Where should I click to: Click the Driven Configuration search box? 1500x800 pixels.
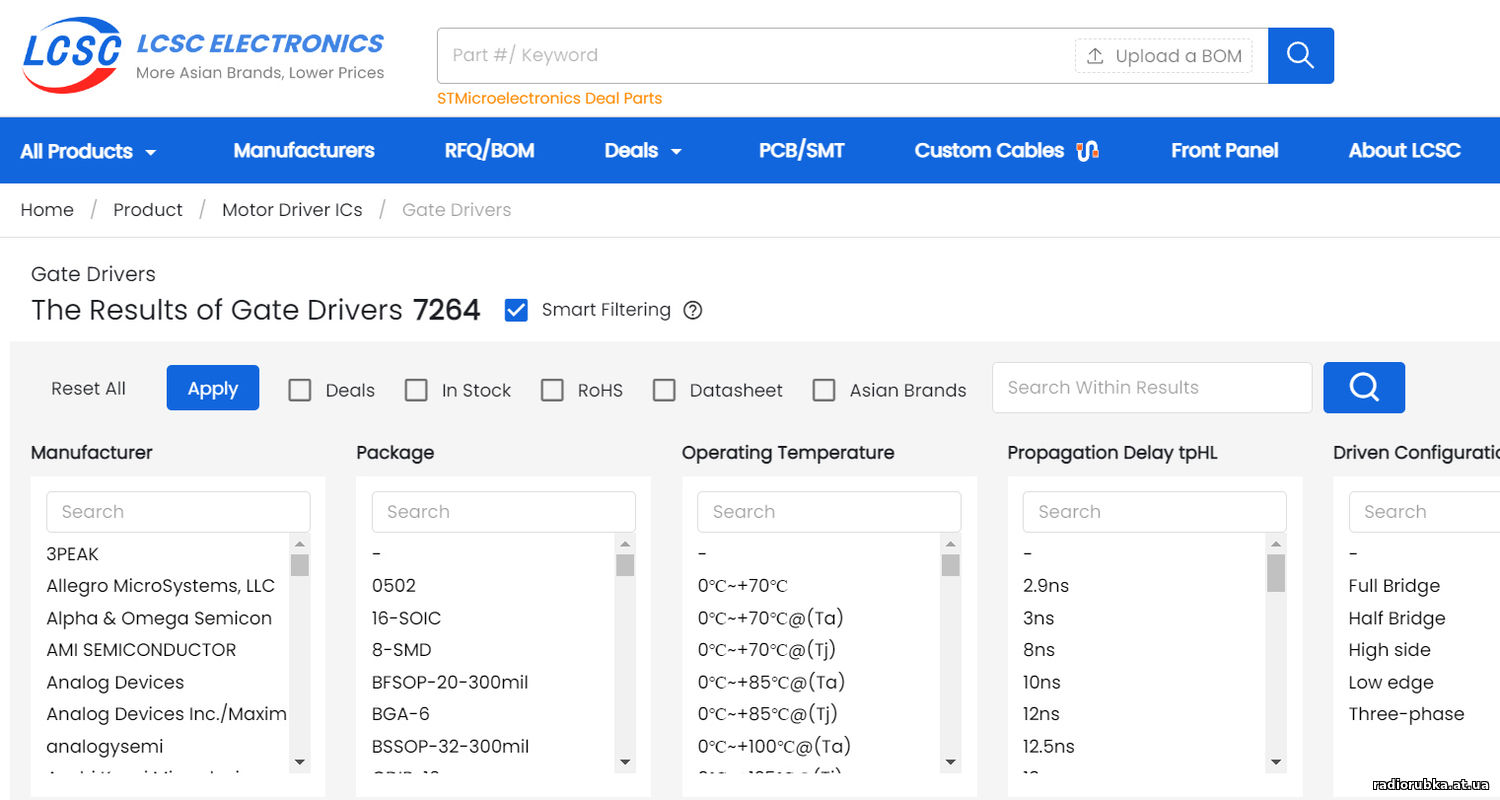pos(1424,512)
